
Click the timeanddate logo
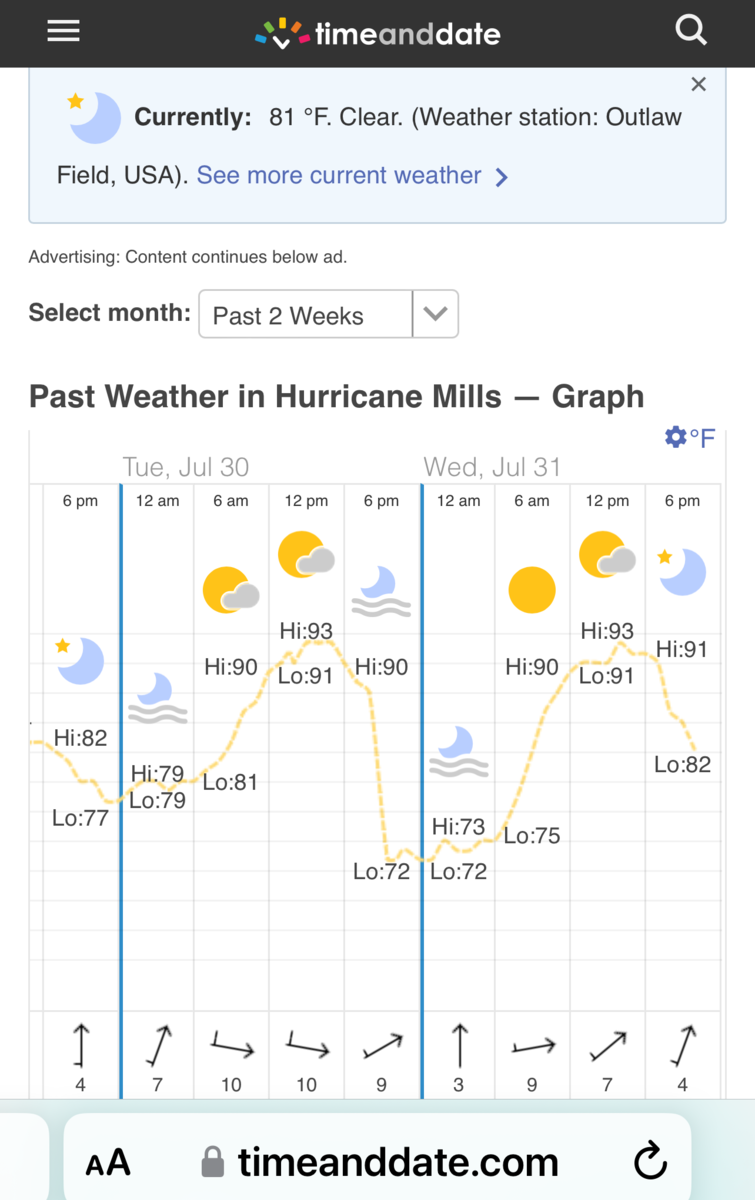click(378, 34)
